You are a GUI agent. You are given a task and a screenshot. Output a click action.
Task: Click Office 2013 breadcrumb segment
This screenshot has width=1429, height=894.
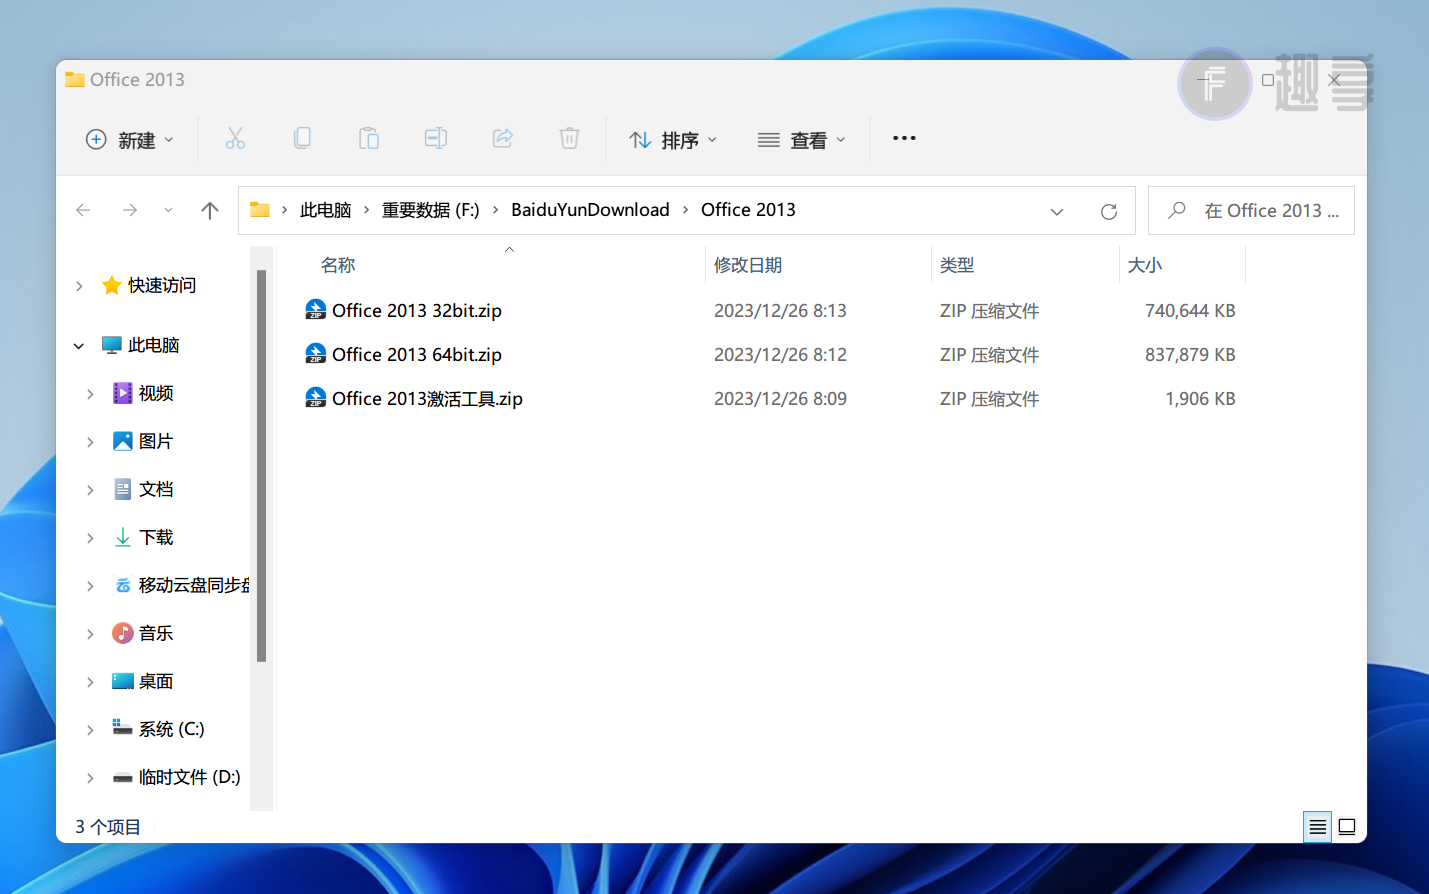point(748,210)
